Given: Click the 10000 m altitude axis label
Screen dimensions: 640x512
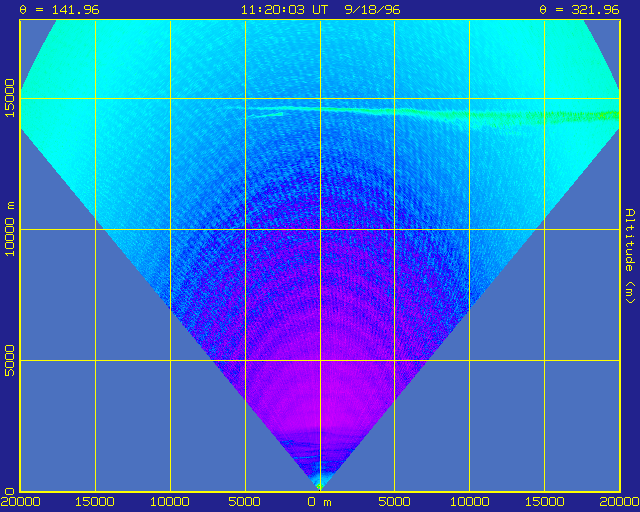Looking at the screenshot, I should [x=9, y=229].
